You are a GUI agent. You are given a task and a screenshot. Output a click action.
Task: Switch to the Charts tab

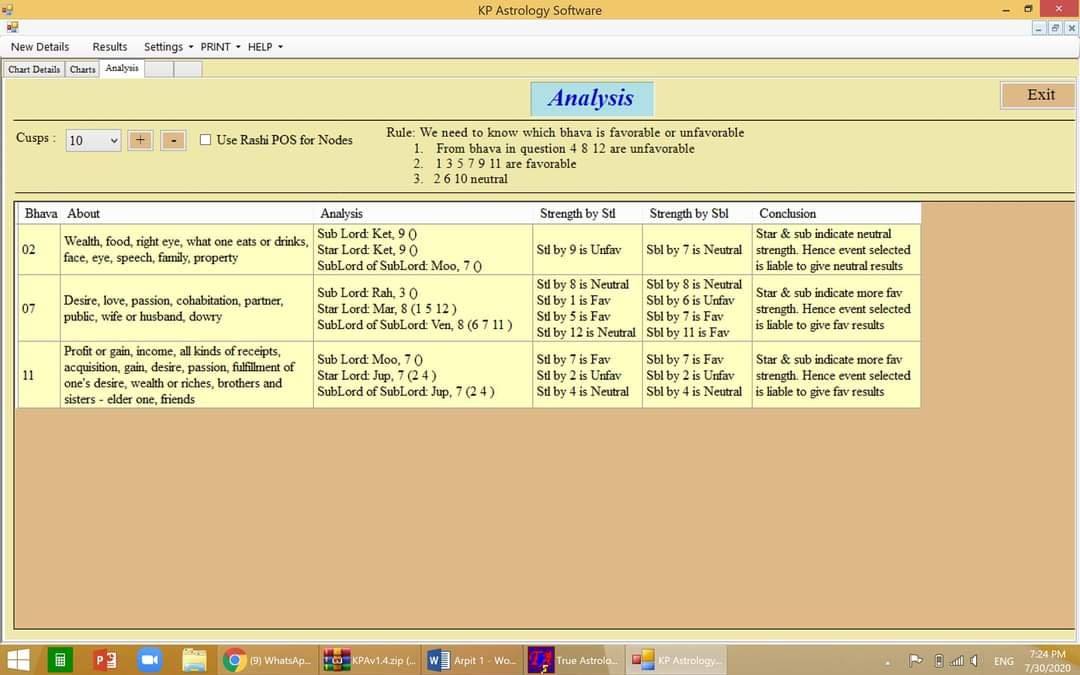(83, 70)
